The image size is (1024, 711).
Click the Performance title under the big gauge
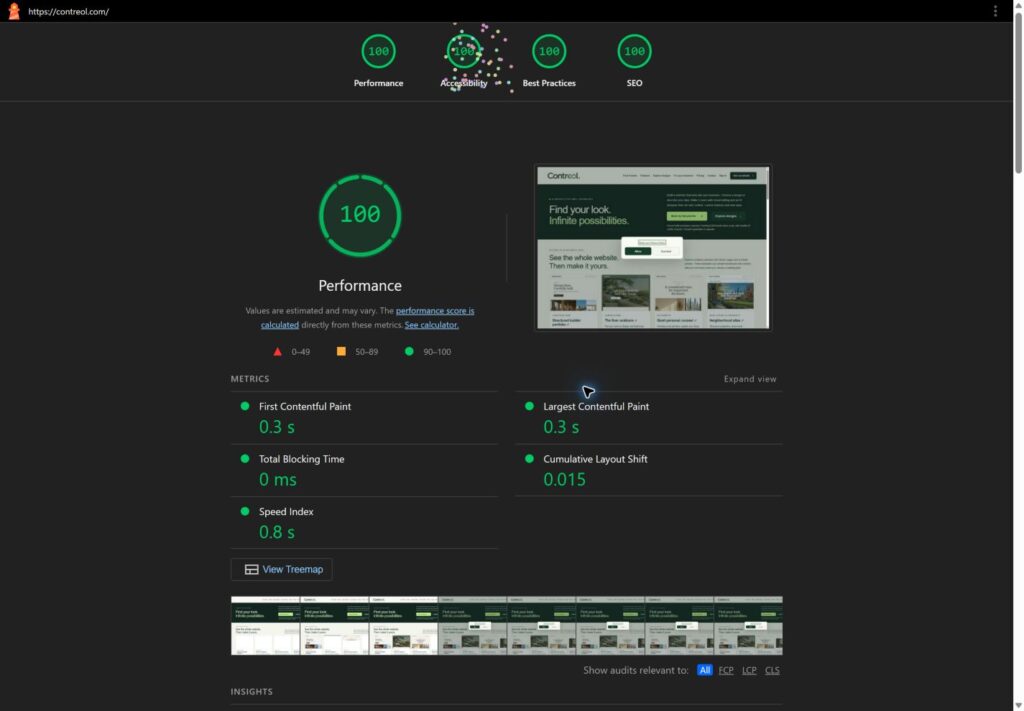pos(360,285)
